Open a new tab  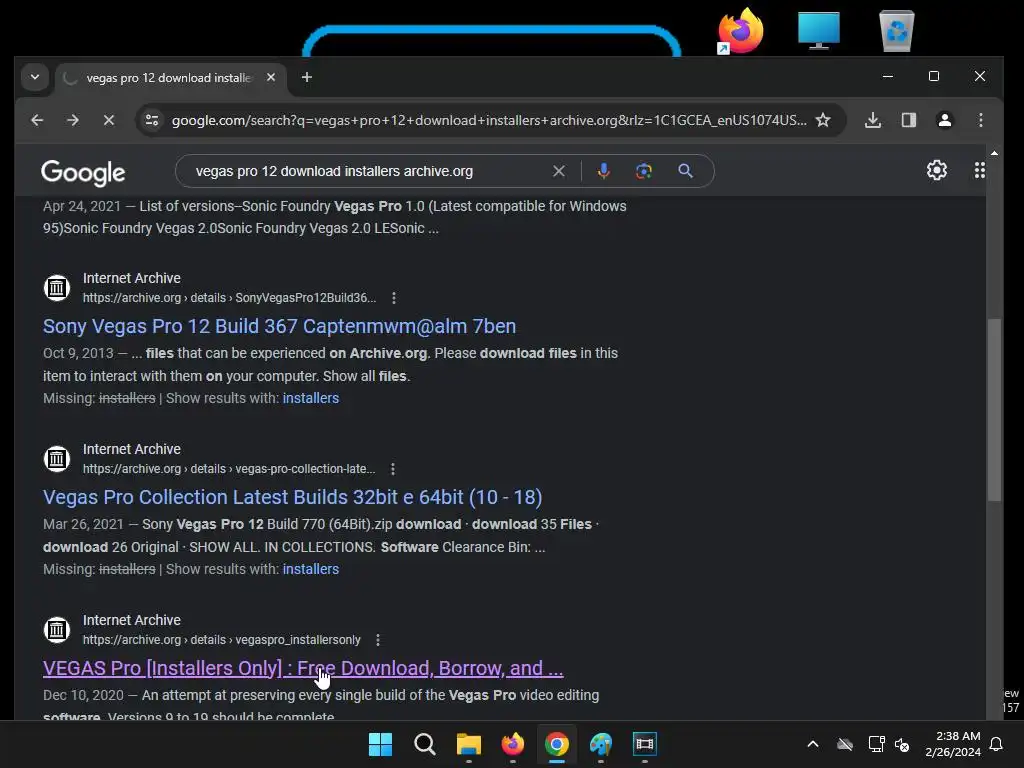point(307,77)
